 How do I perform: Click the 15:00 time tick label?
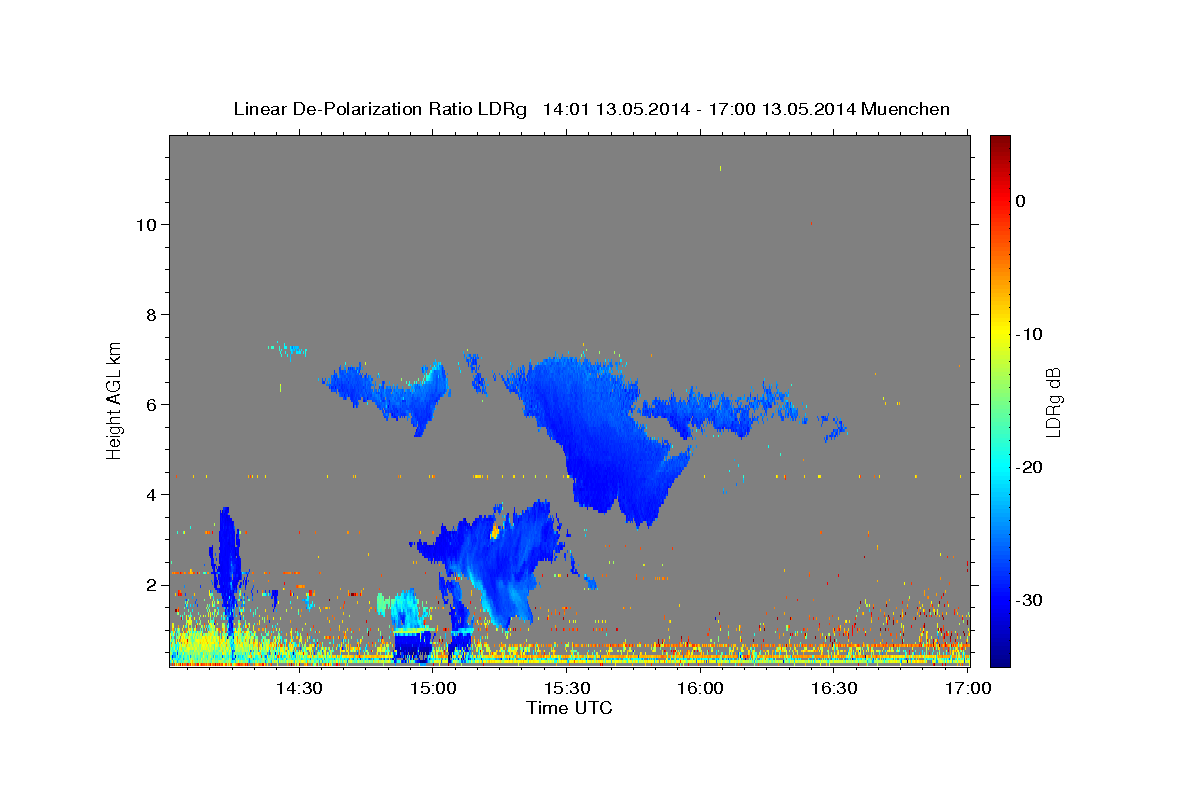click(x=433, y=688)
